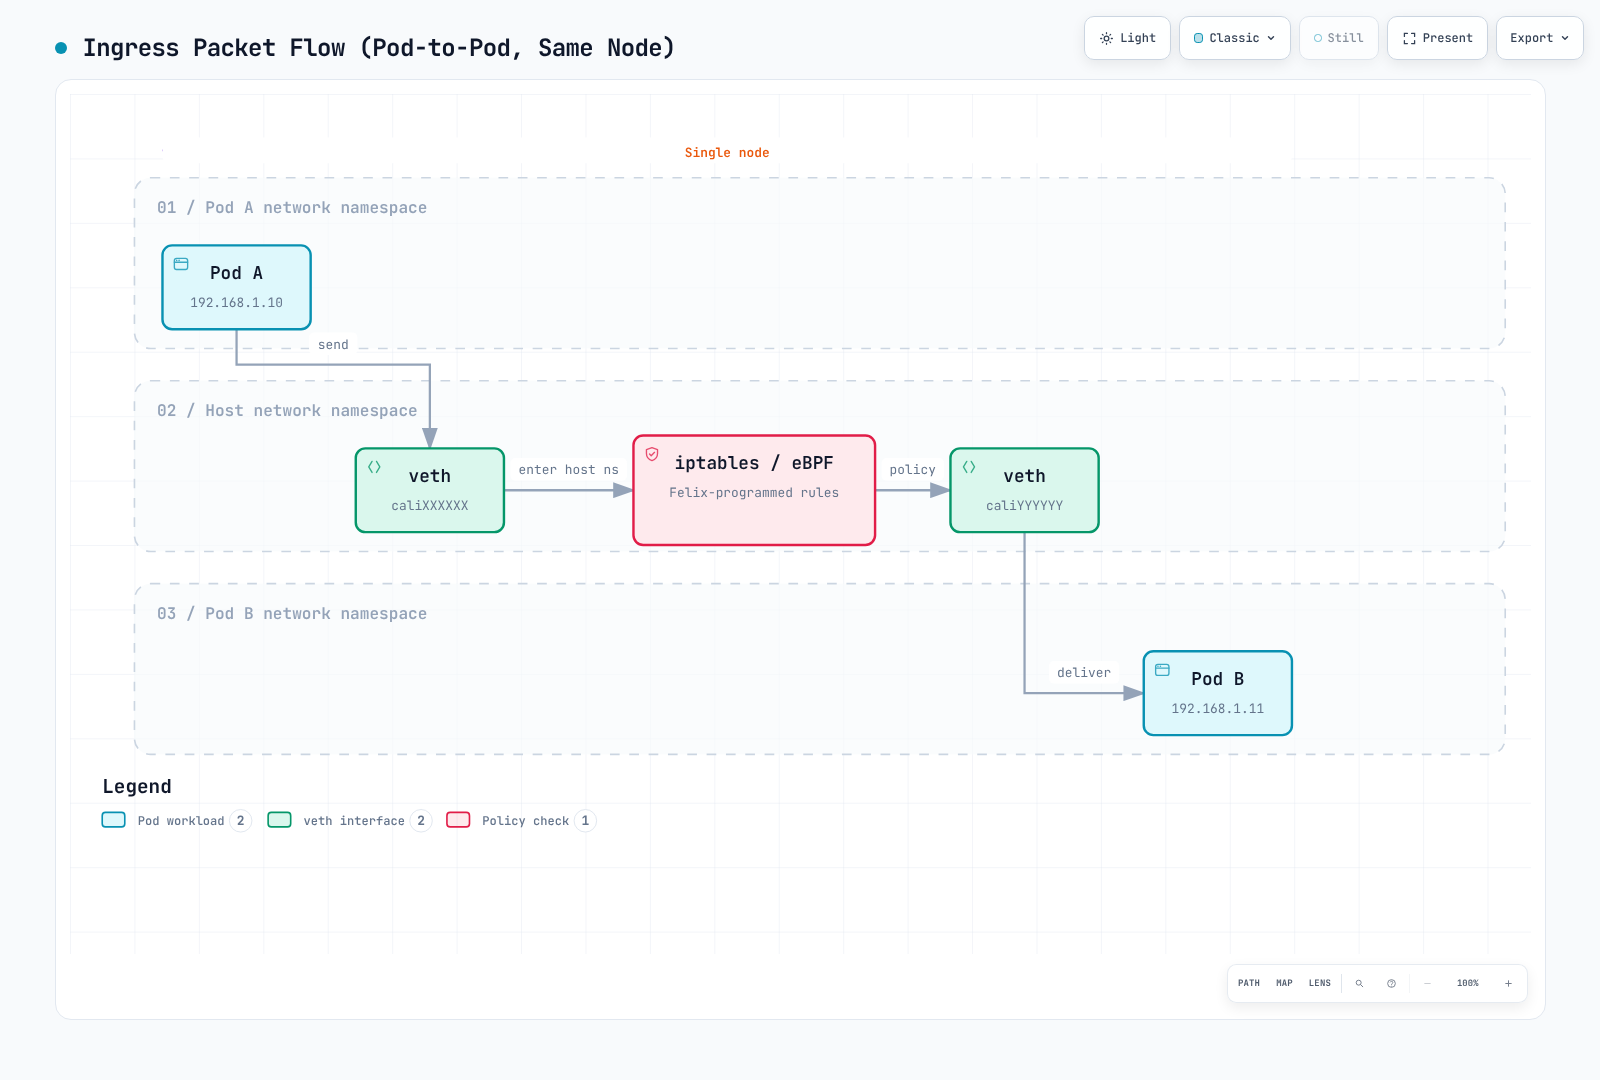Toggle the Still animation button
Viewport: 1600px width, 1080px height.
coord(1339,38)
